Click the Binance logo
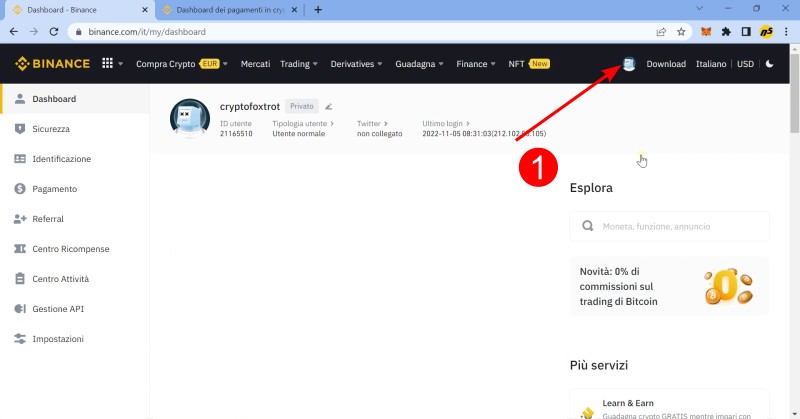The image size is (800, 419). (53, 64)
